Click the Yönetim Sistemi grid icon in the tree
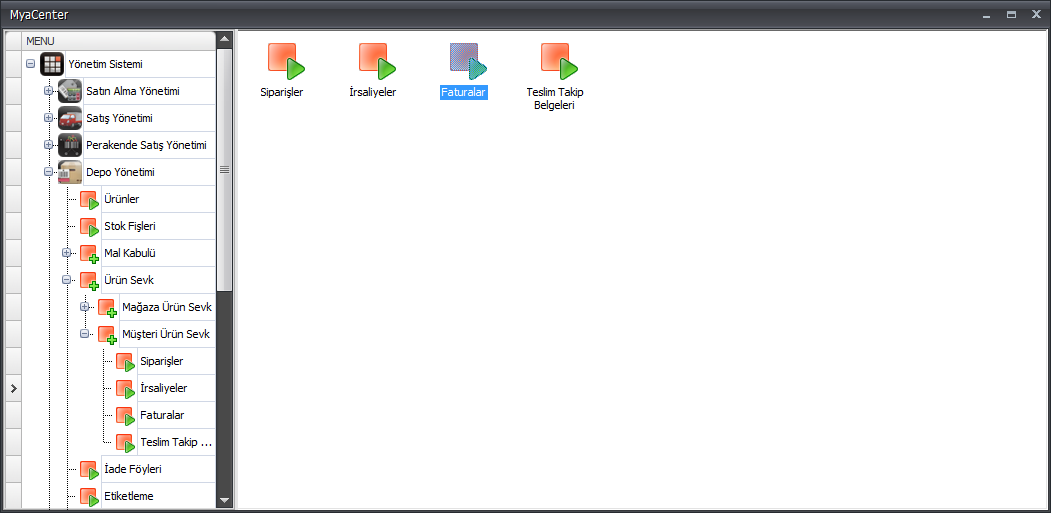 pyautogui.click(x=52, y=64)
